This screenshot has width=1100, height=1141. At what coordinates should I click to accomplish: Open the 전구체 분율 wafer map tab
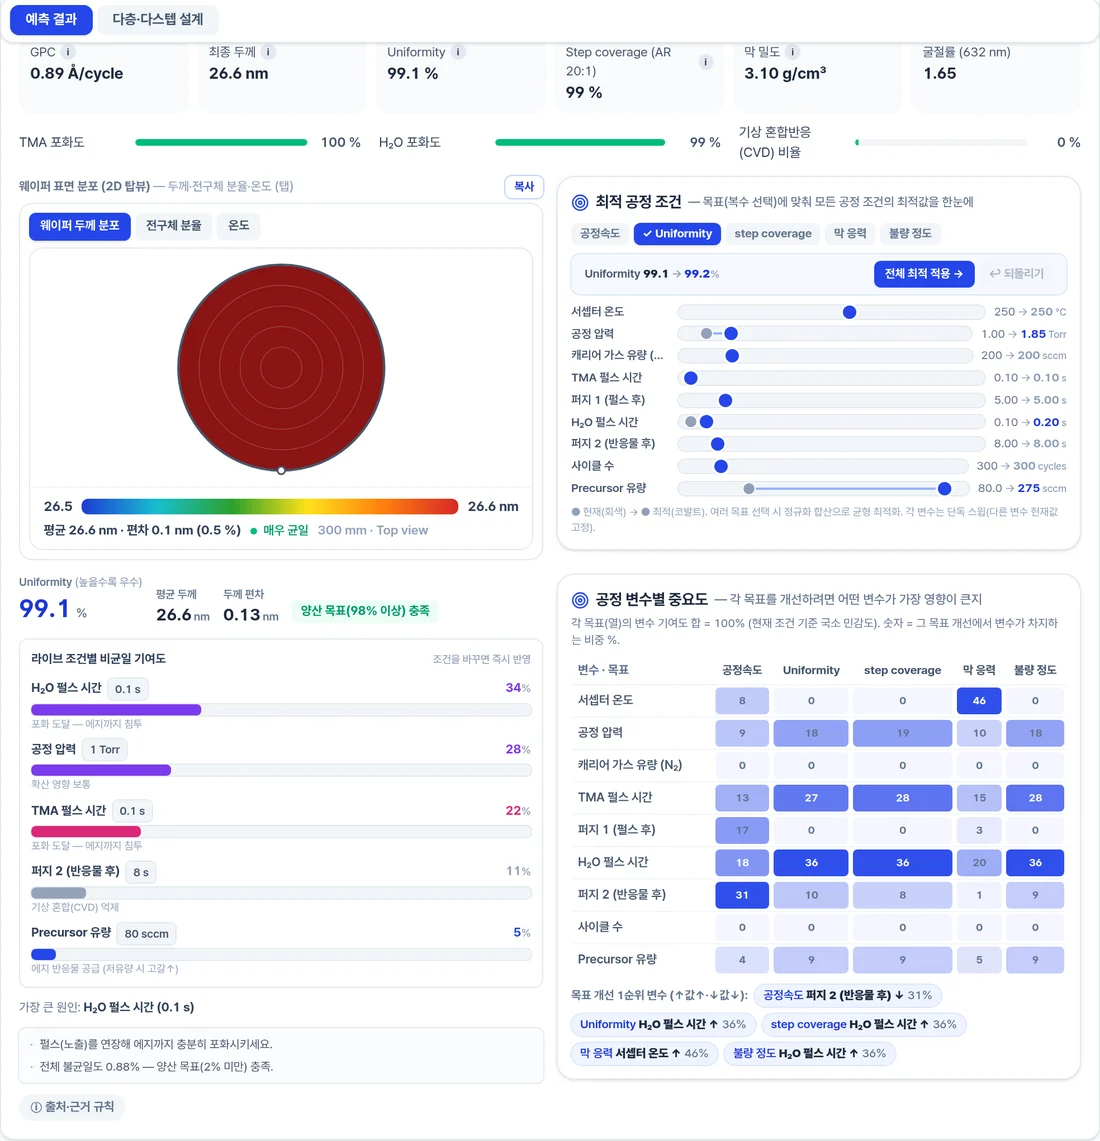pos(173,226)
